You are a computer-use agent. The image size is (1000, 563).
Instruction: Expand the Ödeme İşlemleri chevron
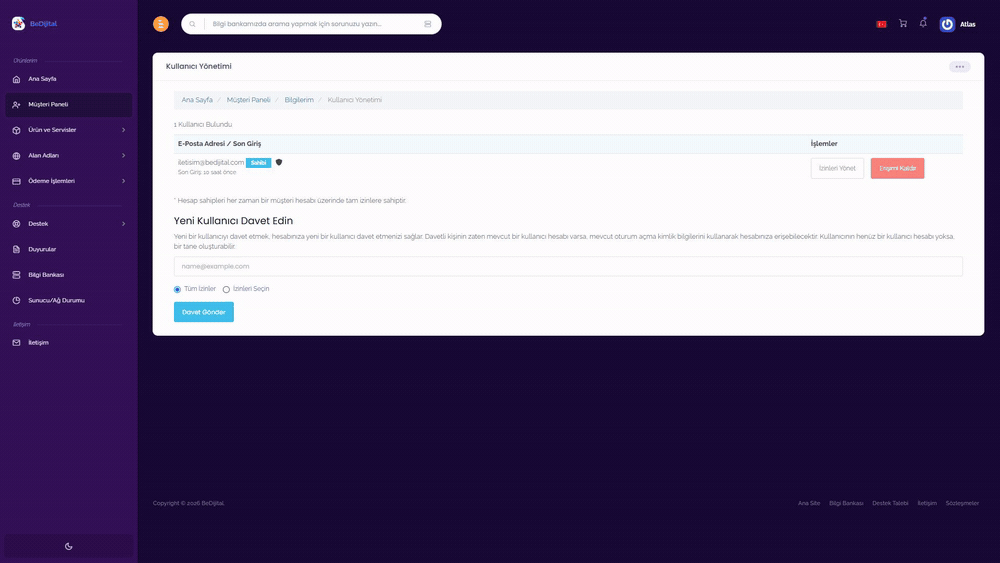pos(124,181)
